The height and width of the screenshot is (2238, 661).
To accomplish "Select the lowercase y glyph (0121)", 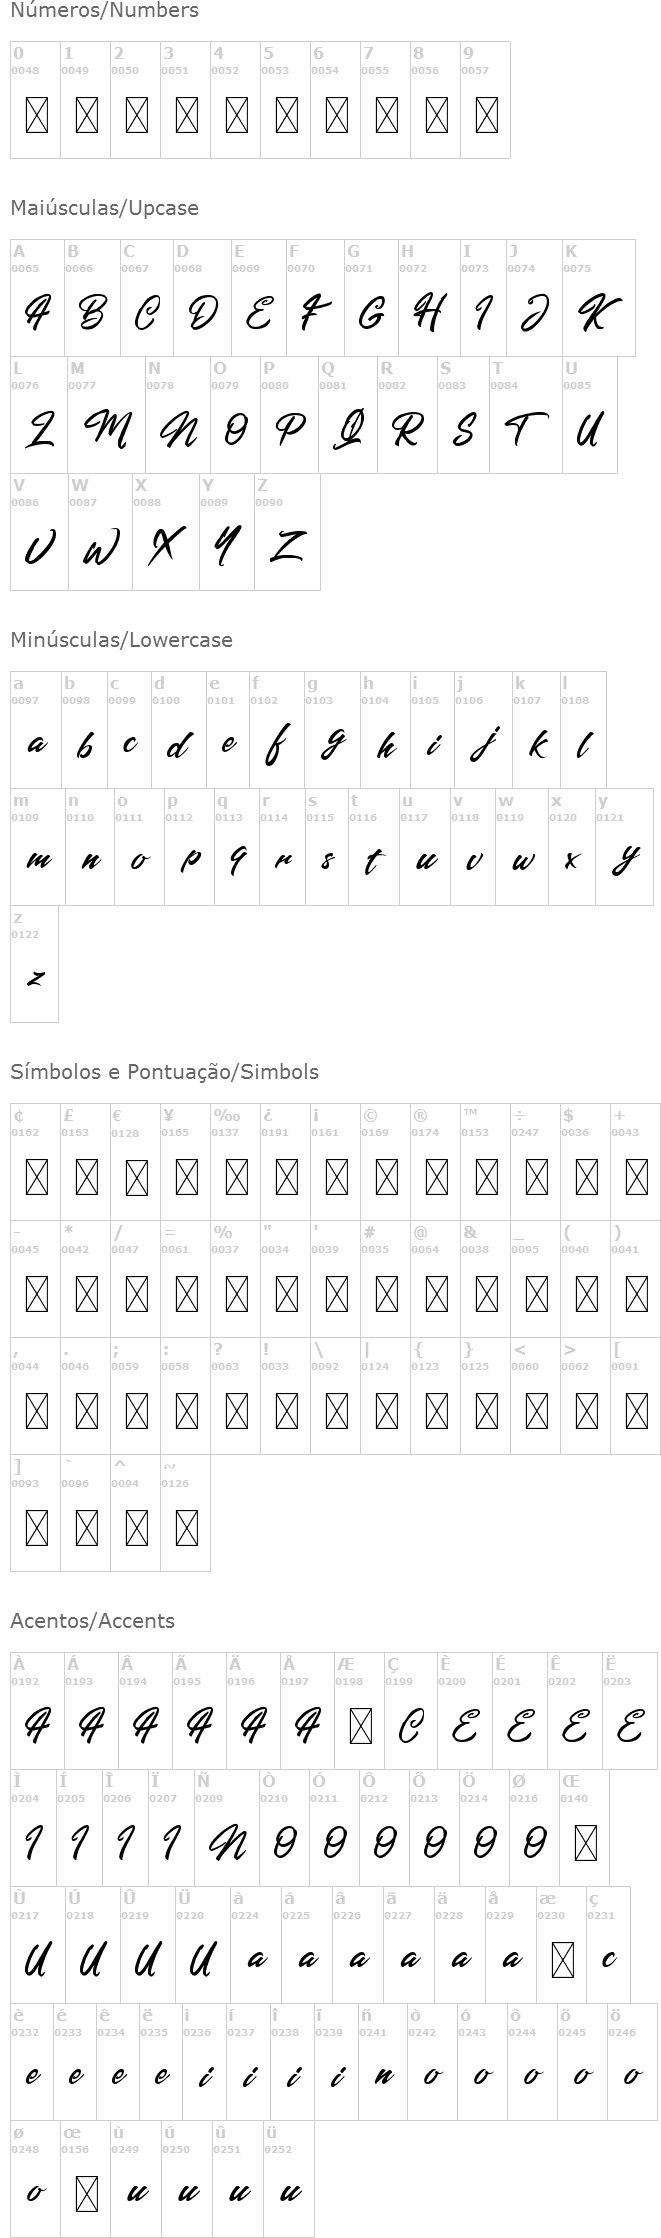I will 624,847.
